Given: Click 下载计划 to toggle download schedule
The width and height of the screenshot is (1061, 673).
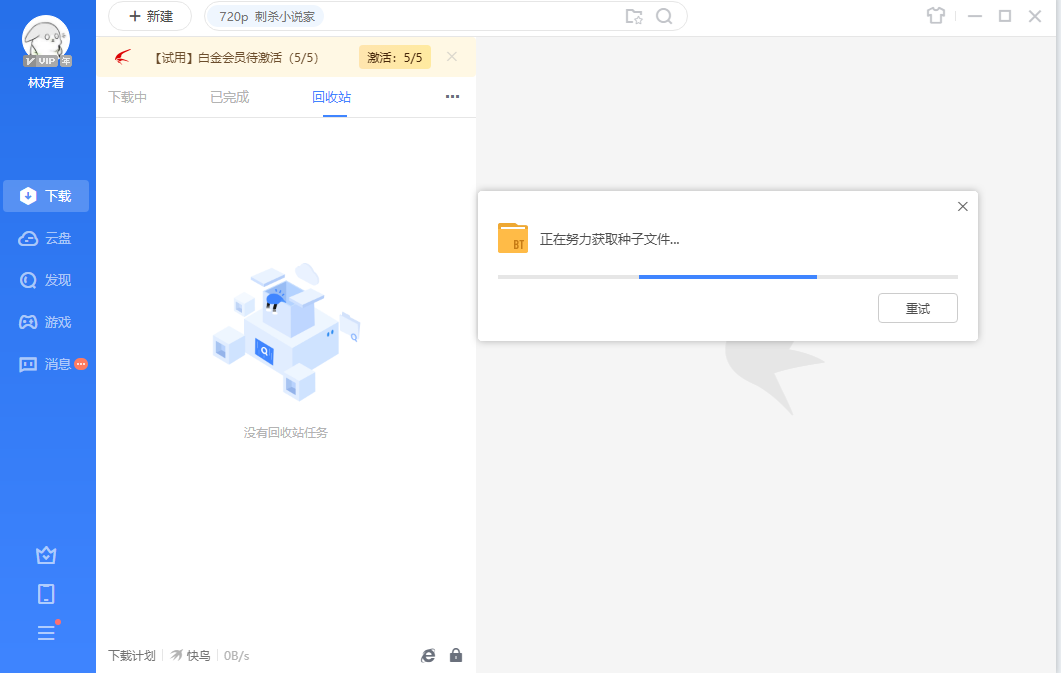Looking at the screenshot, I should point(131,655).
